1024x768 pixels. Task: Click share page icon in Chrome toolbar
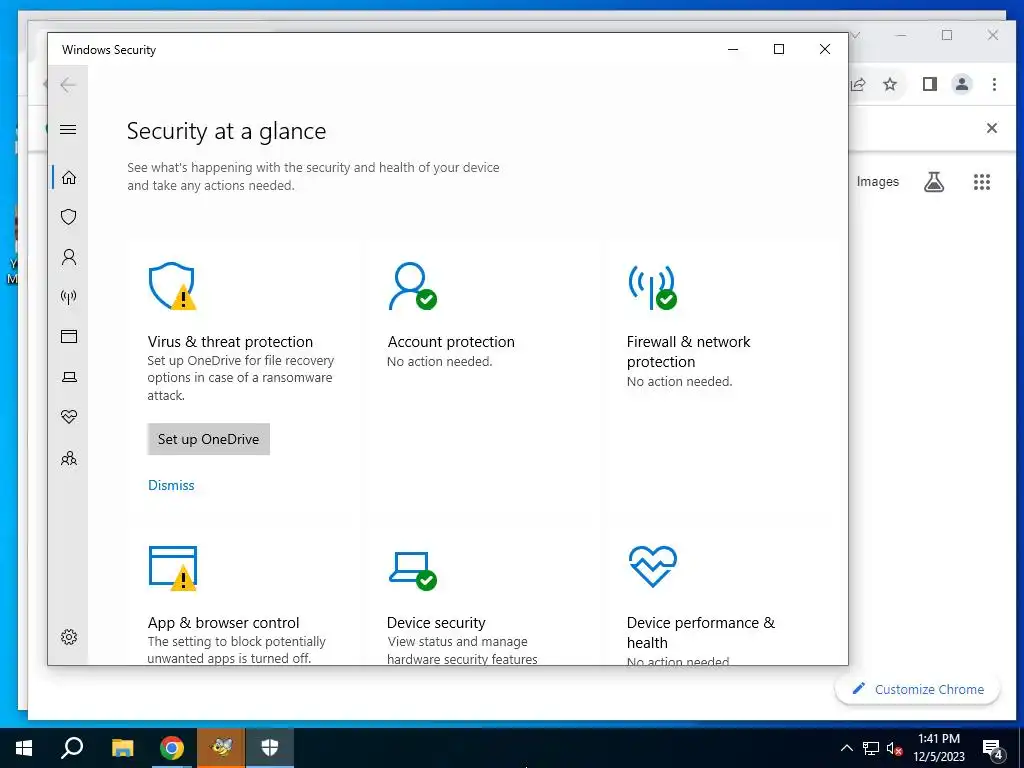[858, 84]
